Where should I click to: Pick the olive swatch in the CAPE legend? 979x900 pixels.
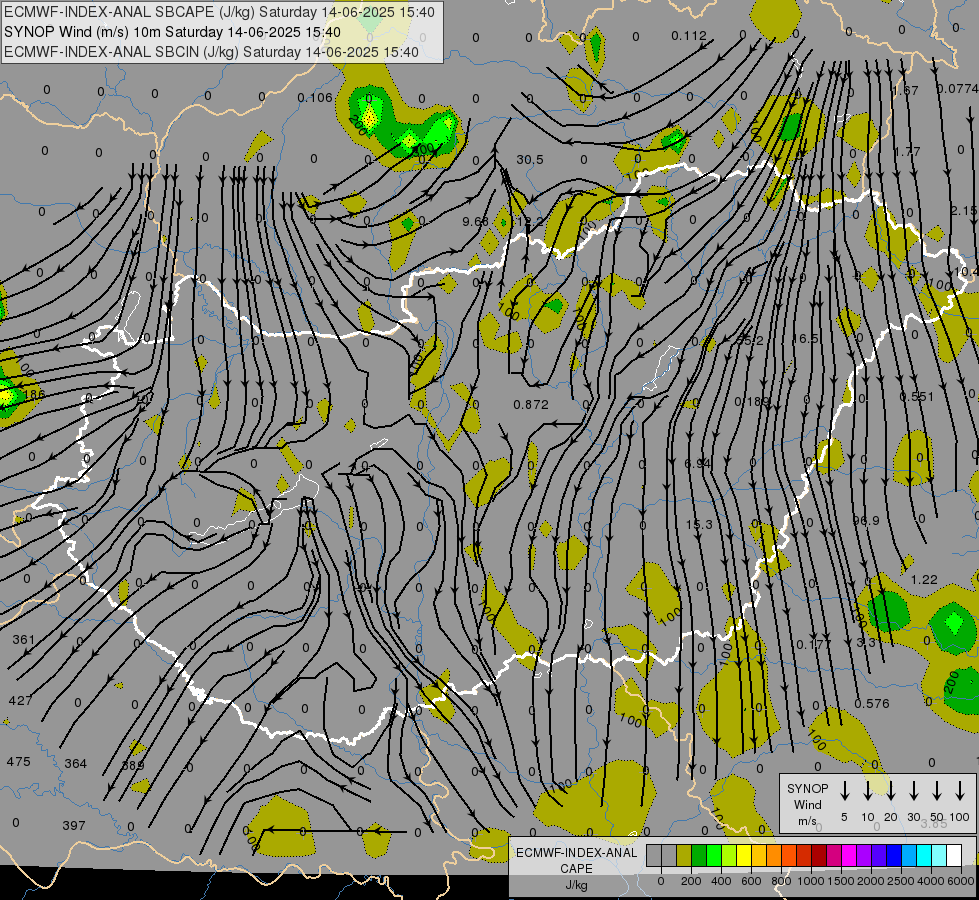pos(684,856)
